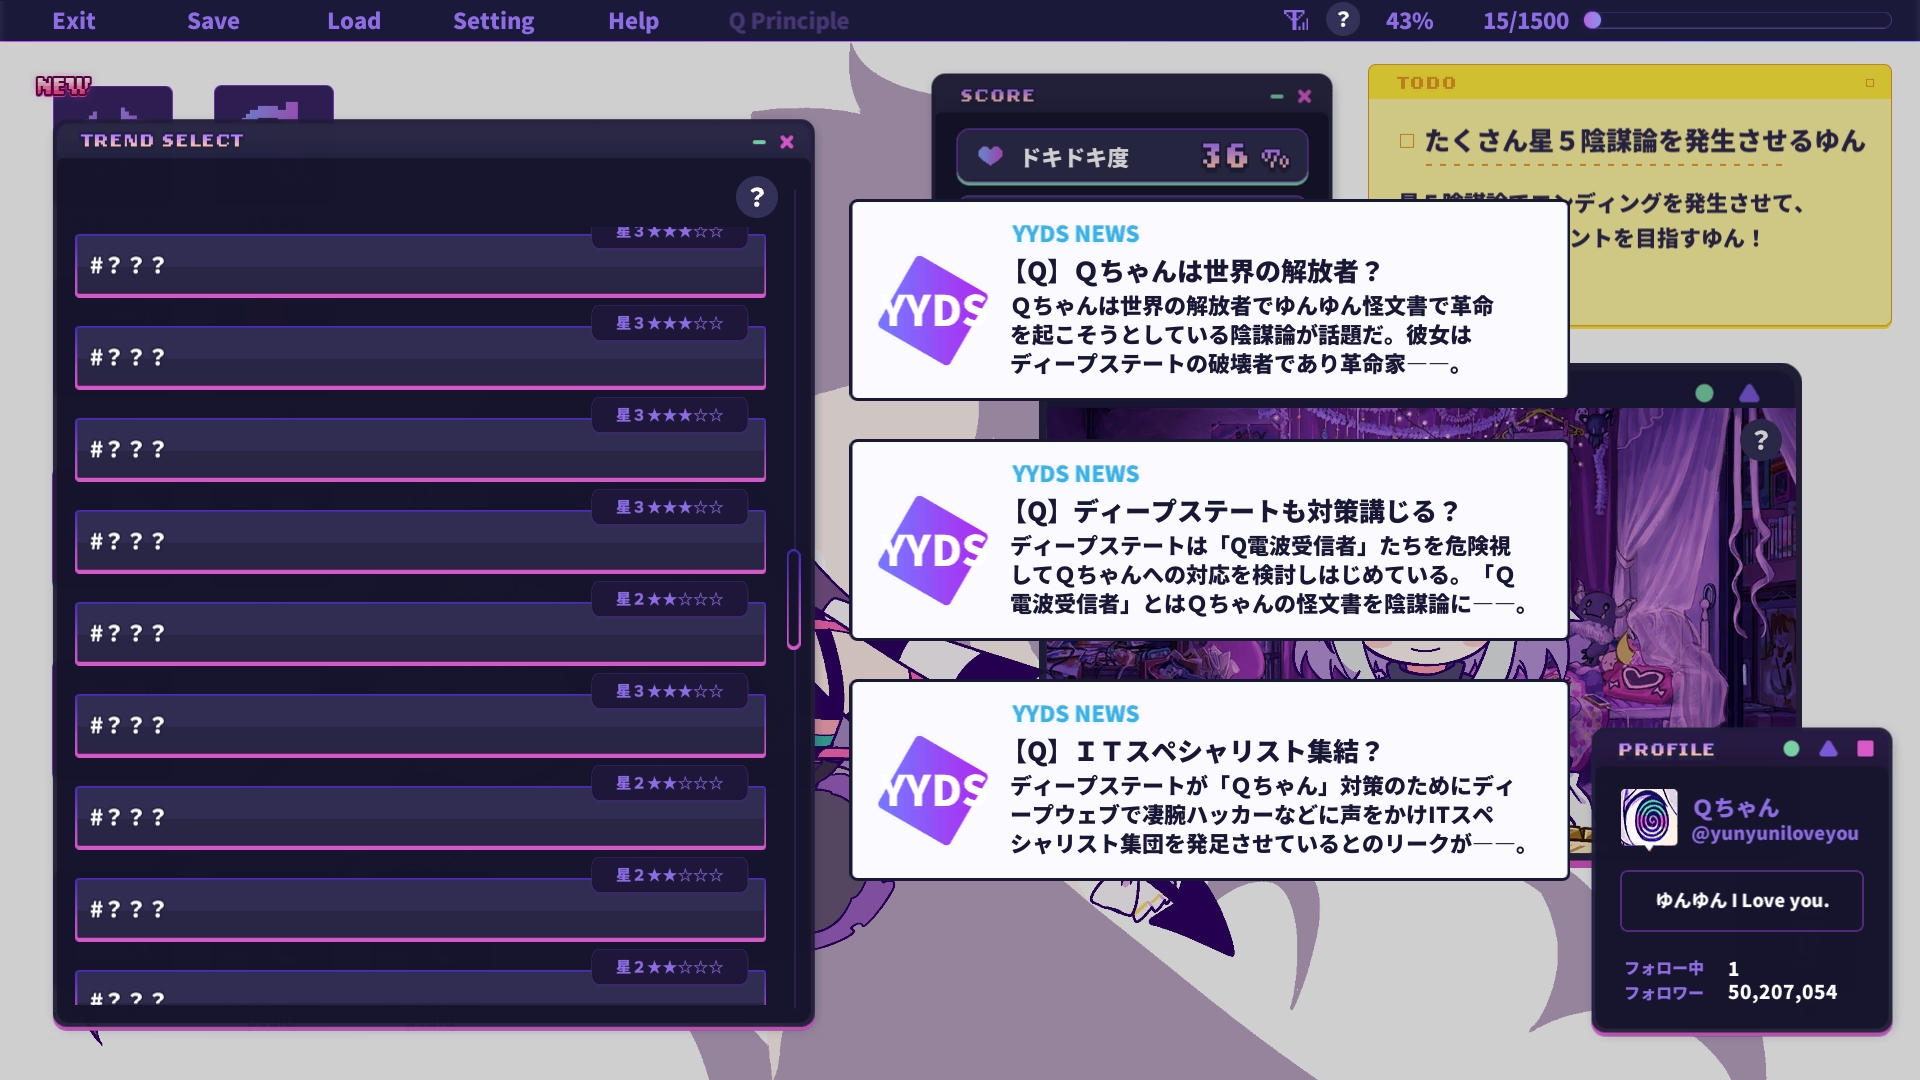
Task: Open the Load menu
Action: point(353,21)
